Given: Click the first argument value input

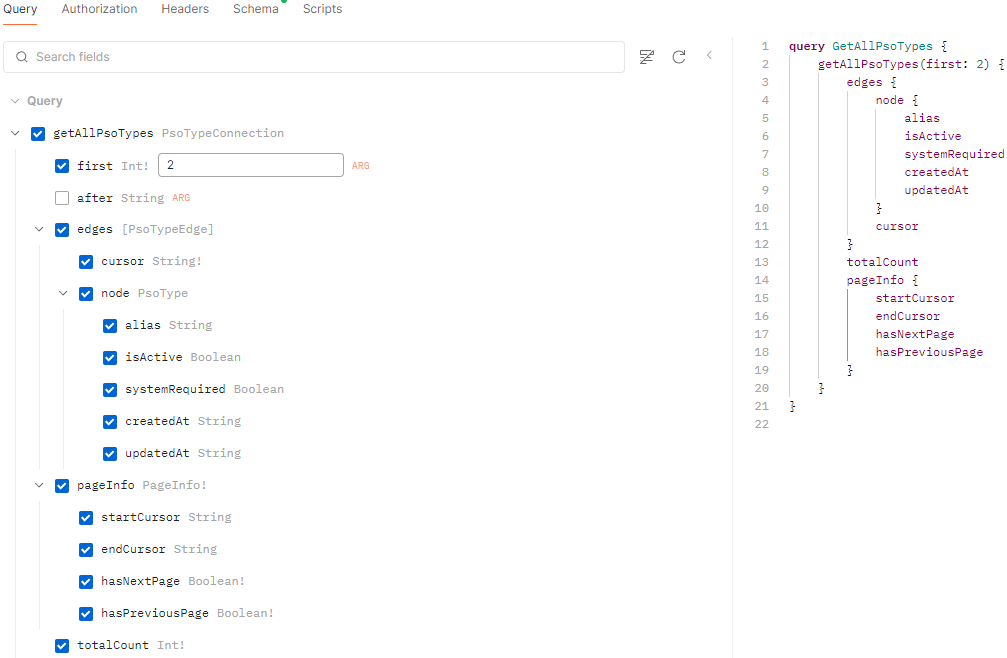Looking at the screenshot, I should click(250, 165).
